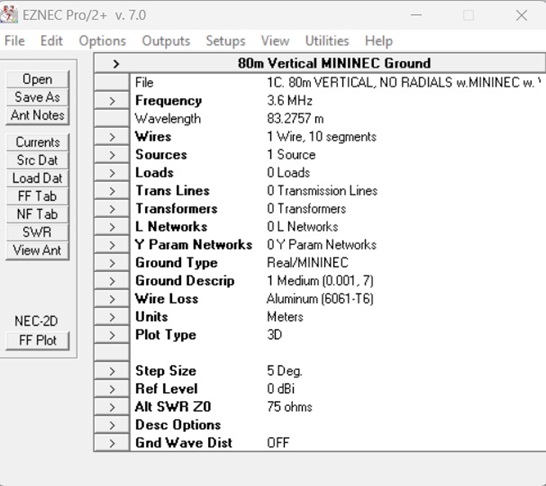Click the Currents button
The width and height of the screenshot is (546, 486).
(x=38, y=142)
